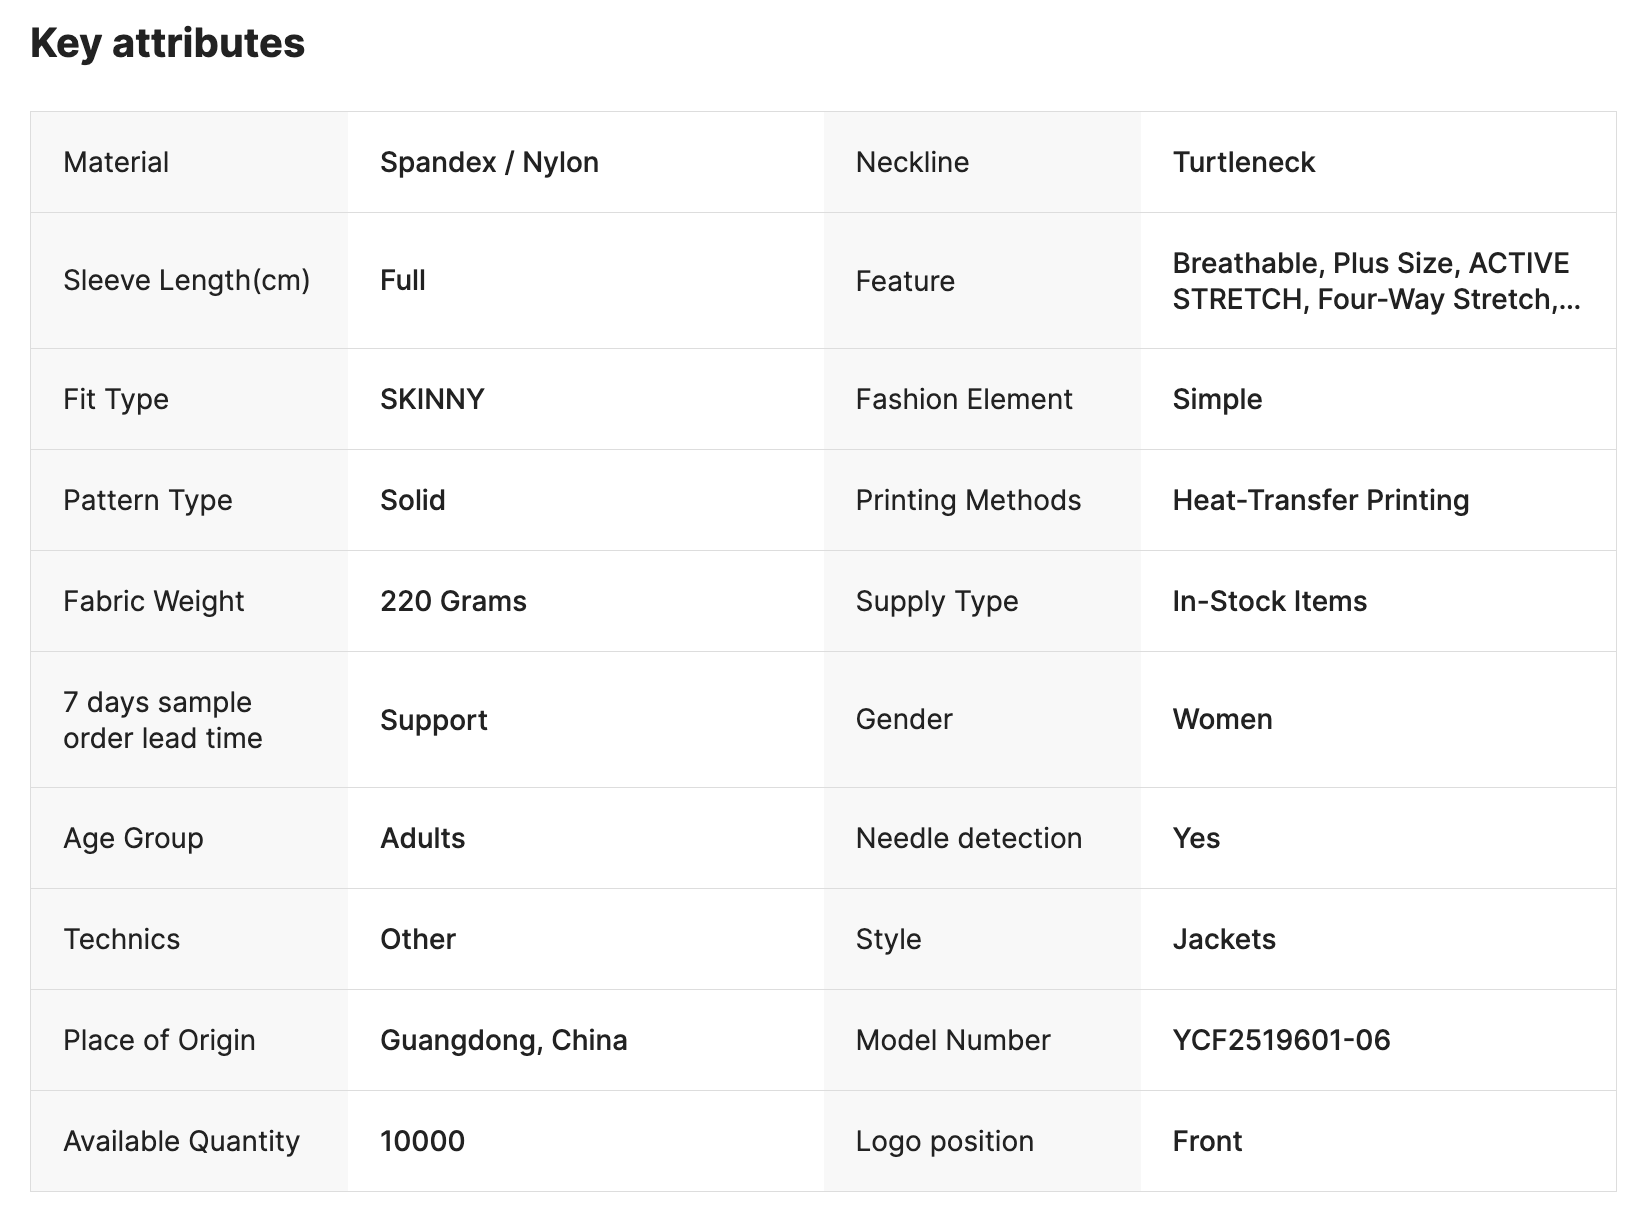Select the 220 Grams fabric weight
The height and width of the screenshot is (1222, 1652).
coord(453,601)
